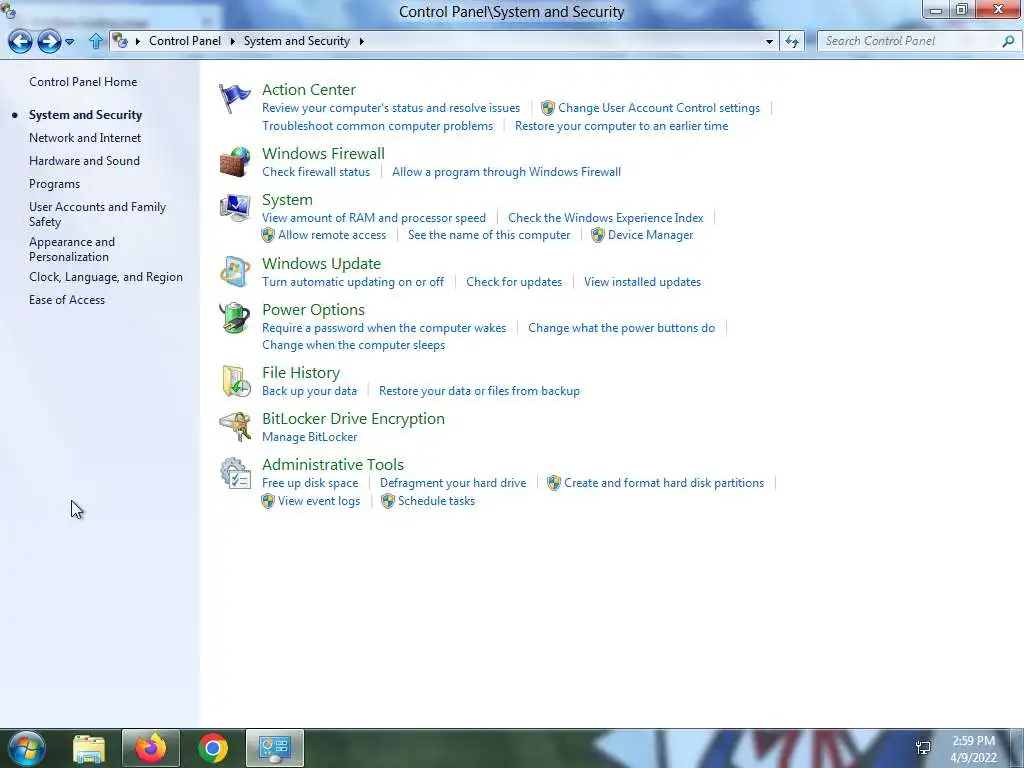Image resolution: width=1024 pixels, height=768 pixels.
Task: Click the search magnifier icon
Action: pyautogui.click(x=1008, y=41)
